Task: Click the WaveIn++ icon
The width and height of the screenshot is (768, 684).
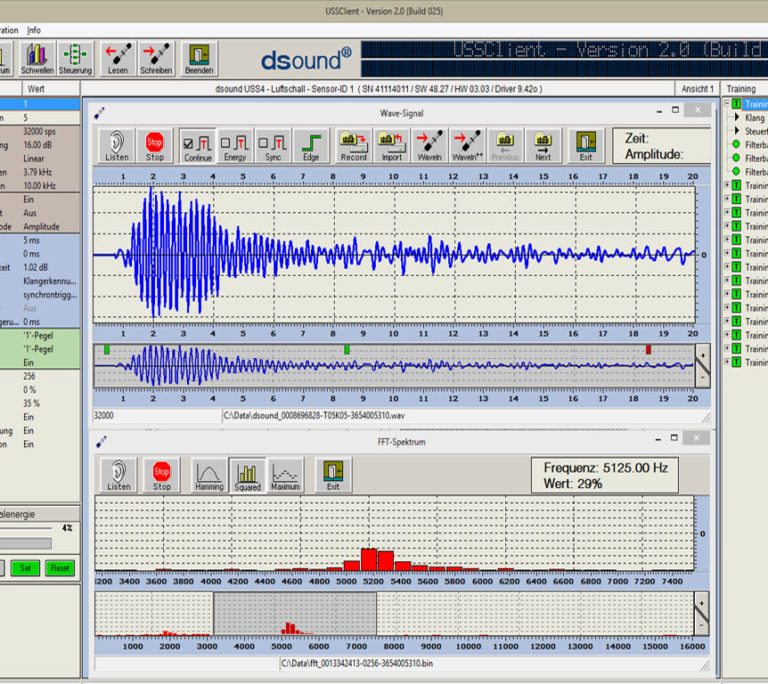Action: [467, 146]
